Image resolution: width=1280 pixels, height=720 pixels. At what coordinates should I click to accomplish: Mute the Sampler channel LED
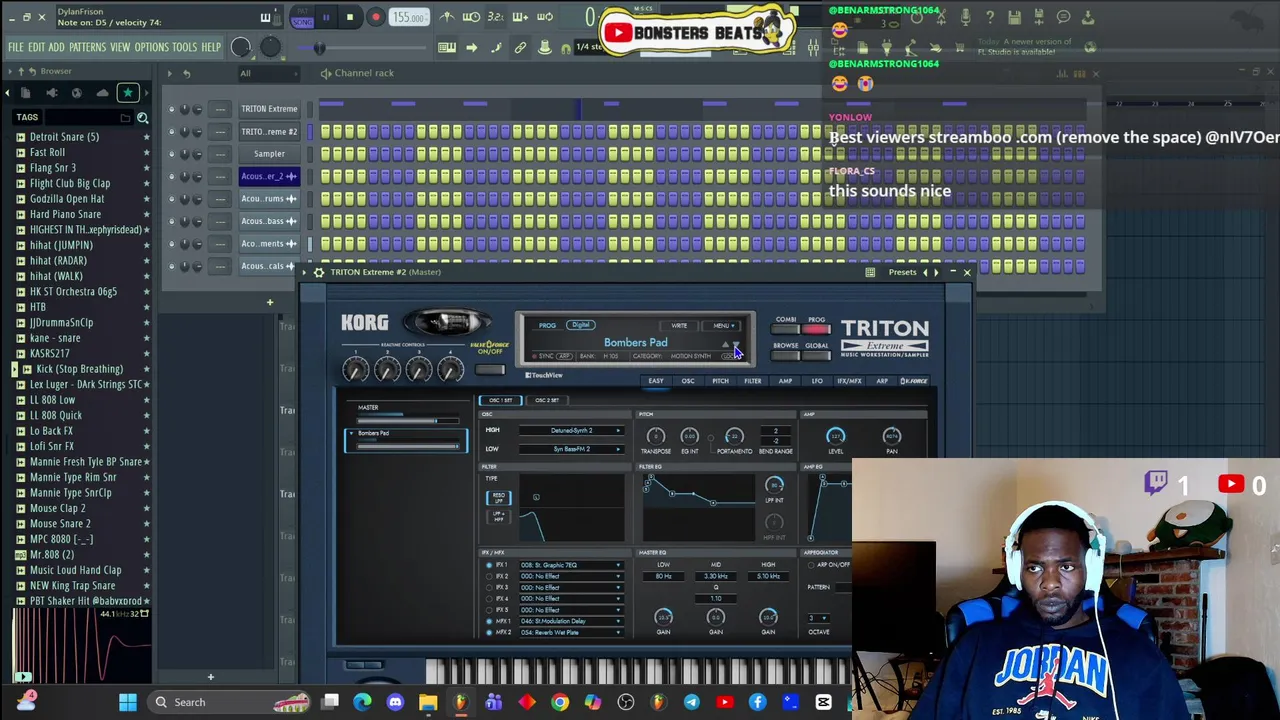(x=172, y=154)
